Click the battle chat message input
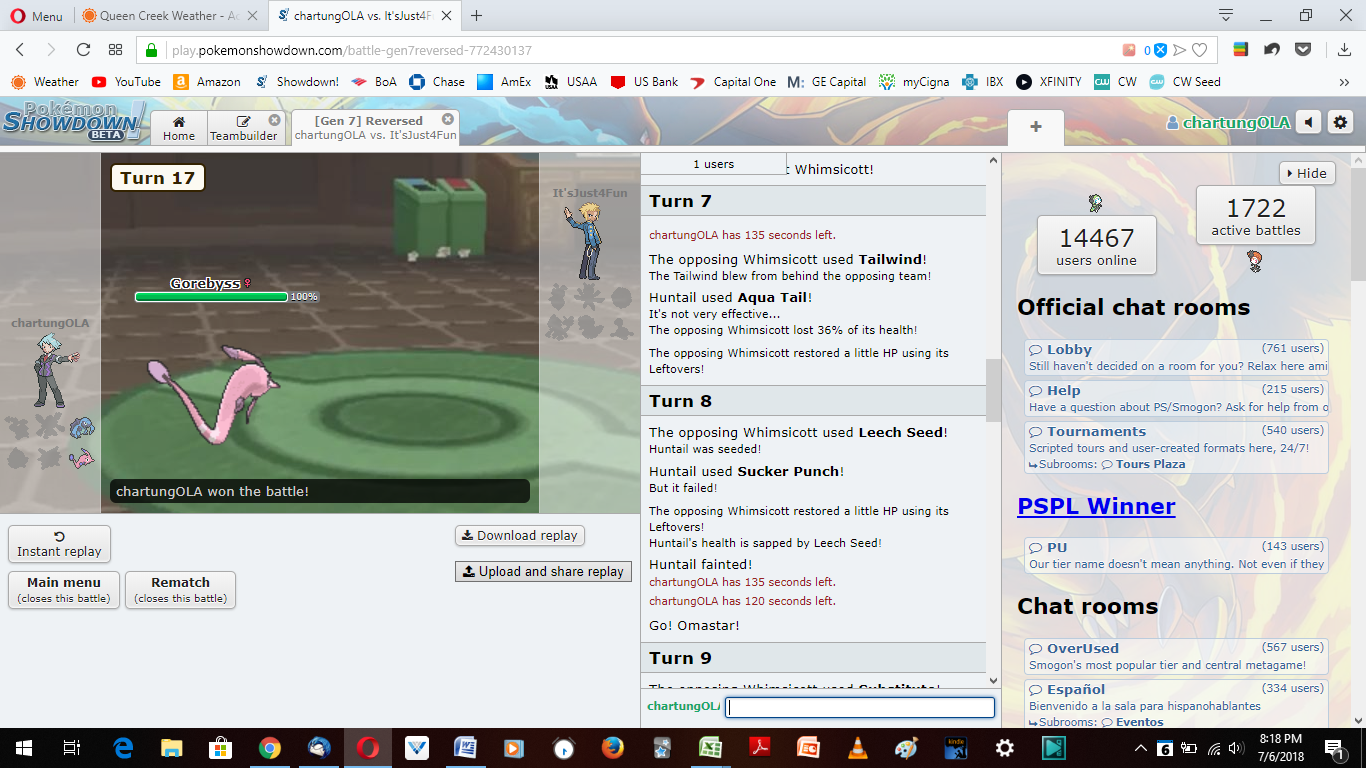 [x=860, y=707]
